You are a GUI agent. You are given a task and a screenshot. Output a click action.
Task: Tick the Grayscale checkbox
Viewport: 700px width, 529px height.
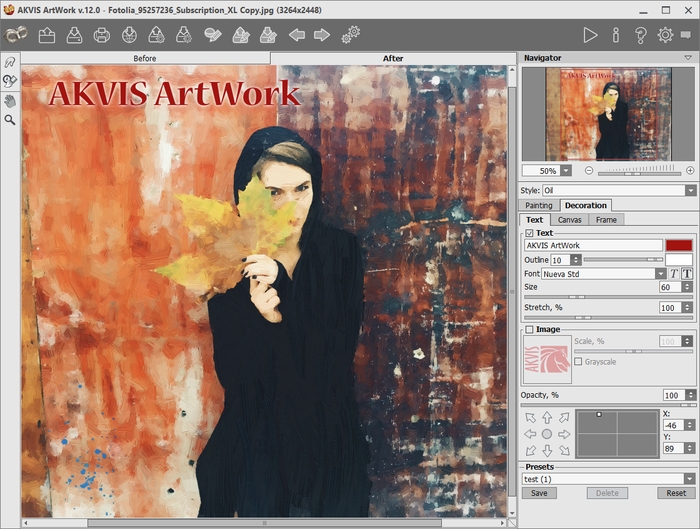[x=578, y=362]
